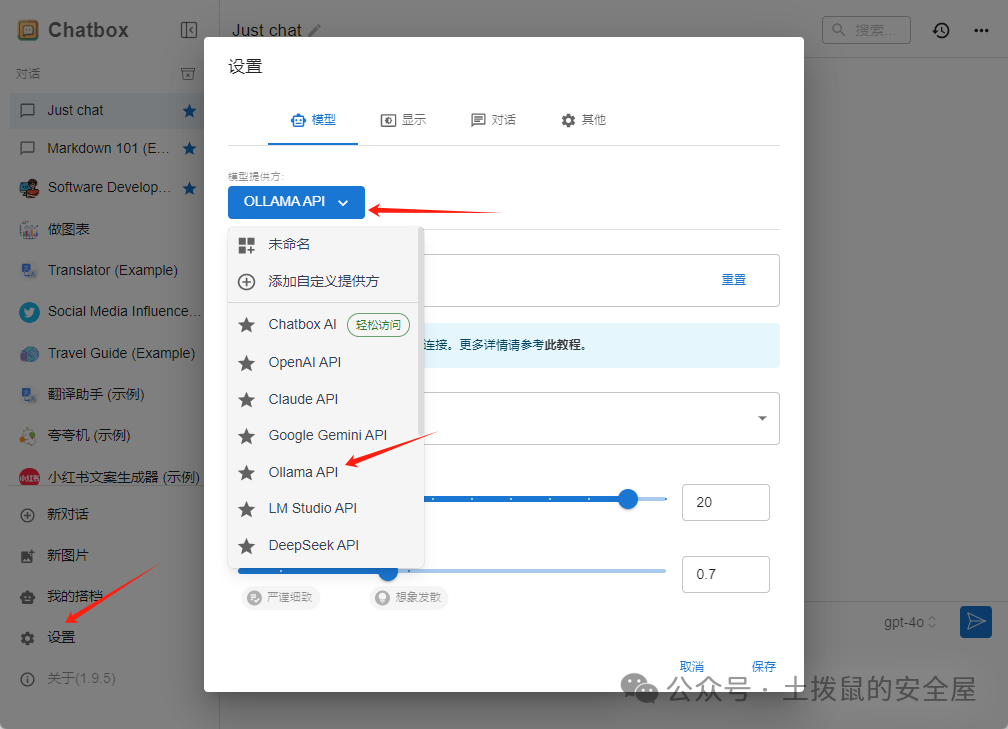Select Chatbox AI from provider list
1008x729 pixels.
click(x=323, y=325)
